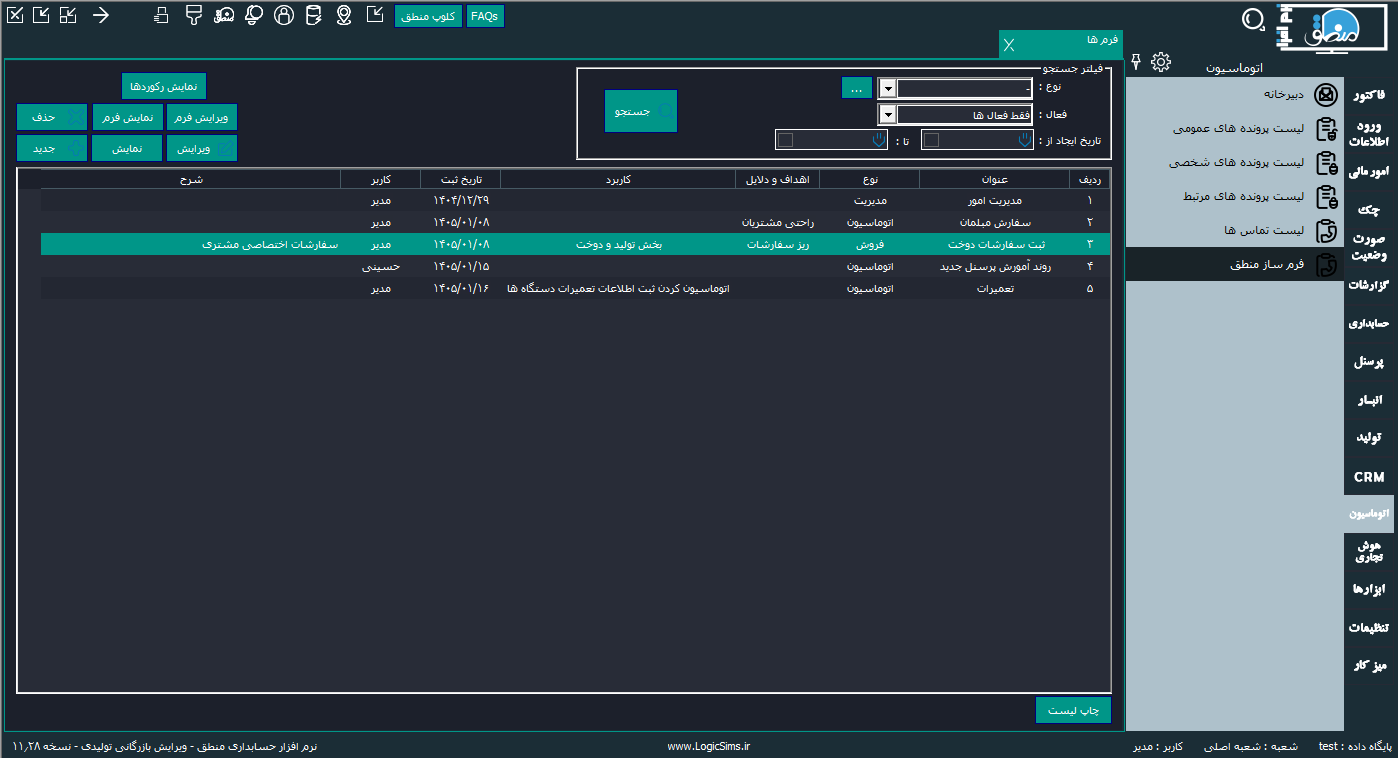Click the تاریخ ثبت column header
Screen dimensions: 1398x758
pyautogui.click(x=460, y=179)
